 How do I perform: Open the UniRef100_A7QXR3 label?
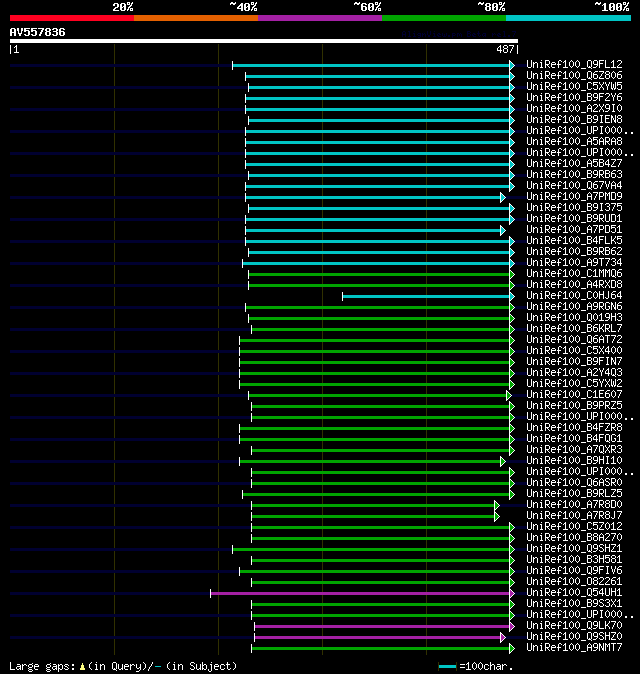pyautogui.click(x=574, y=450)
